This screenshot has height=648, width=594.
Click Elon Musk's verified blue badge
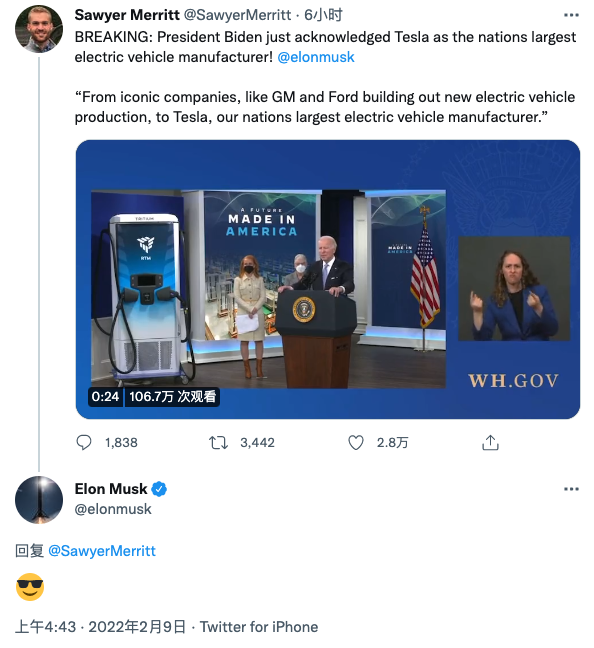(x=159, y=489)
